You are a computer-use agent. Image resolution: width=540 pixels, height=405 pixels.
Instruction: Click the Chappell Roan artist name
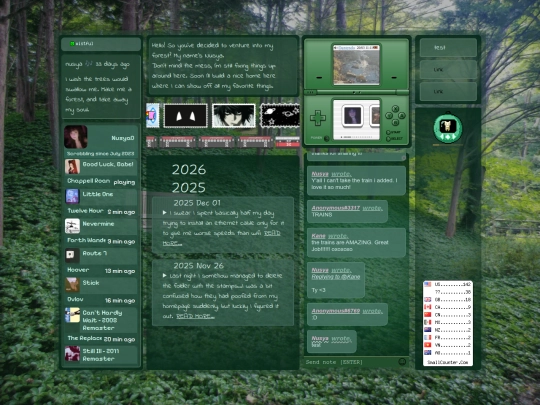coord(89,181)
